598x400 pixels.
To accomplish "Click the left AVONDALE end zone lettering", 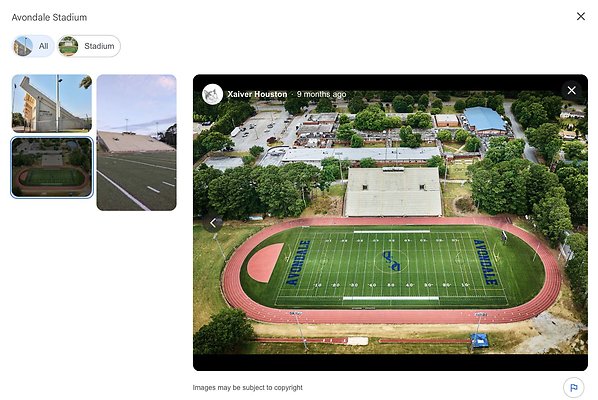I will click(299, 262).
